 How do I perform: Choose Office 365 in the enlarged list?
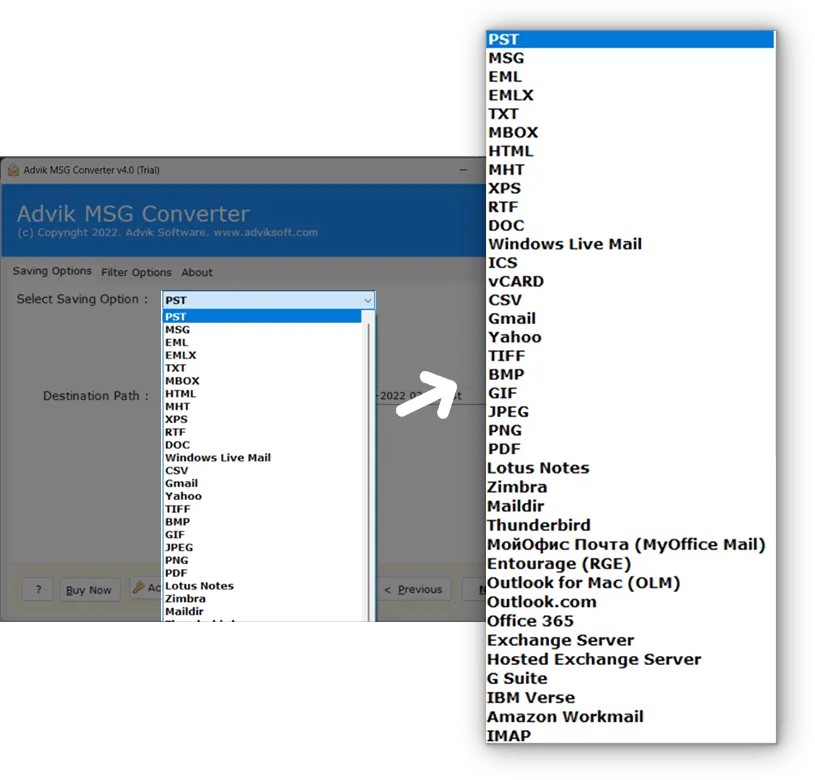coord(530,621)
